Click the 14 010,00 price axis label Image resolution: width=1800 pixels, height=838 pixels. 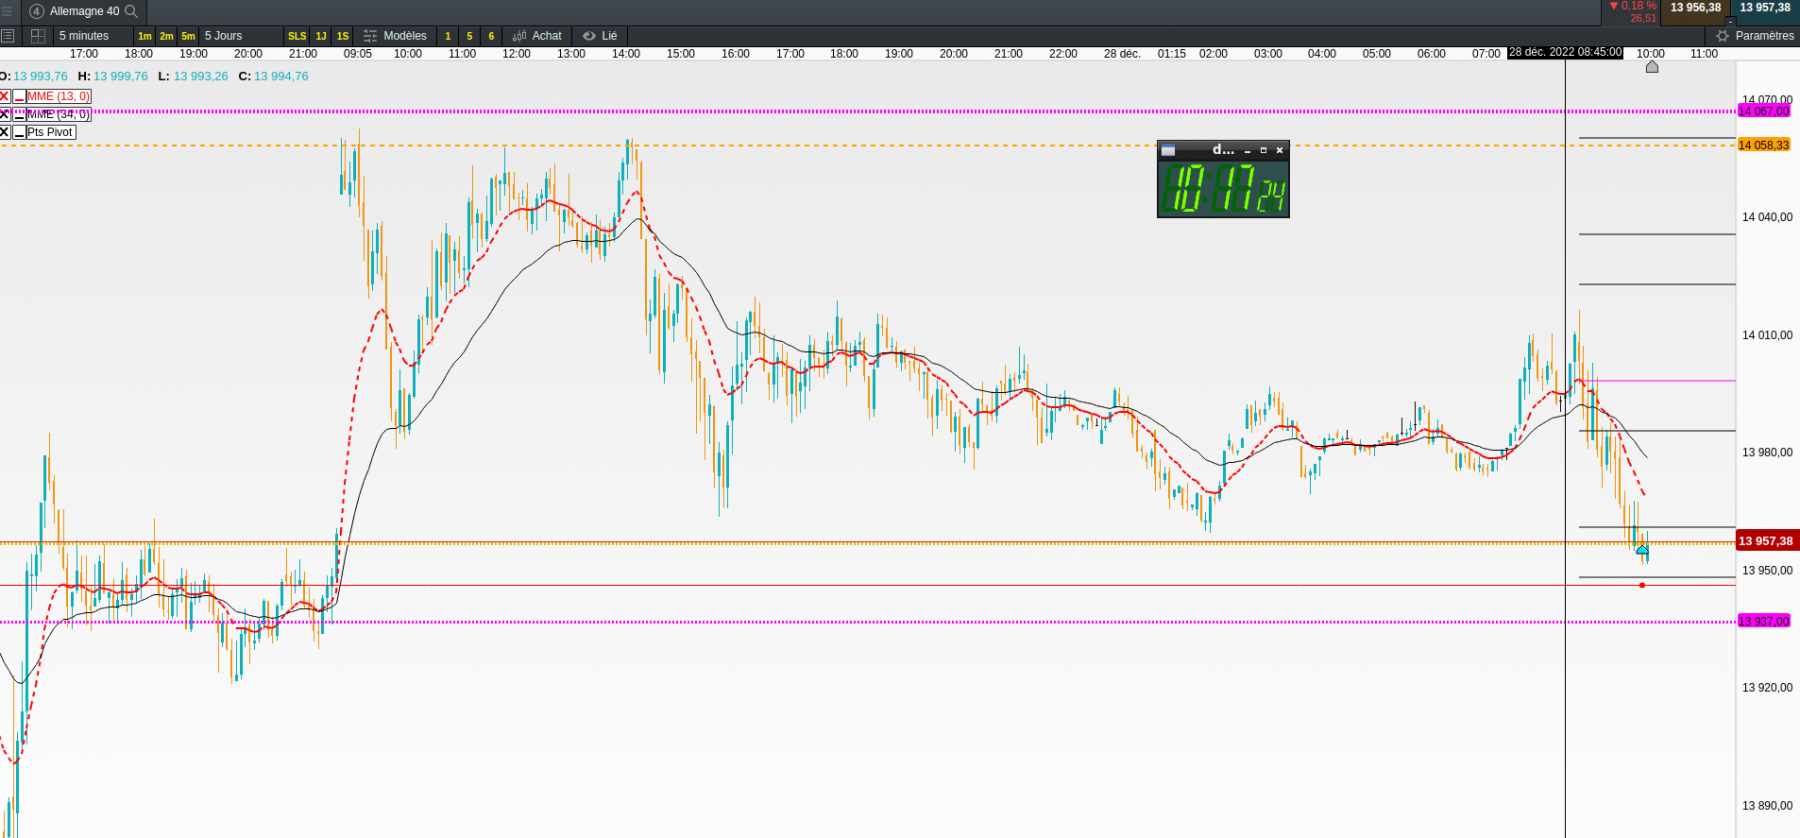(1767, 335)
